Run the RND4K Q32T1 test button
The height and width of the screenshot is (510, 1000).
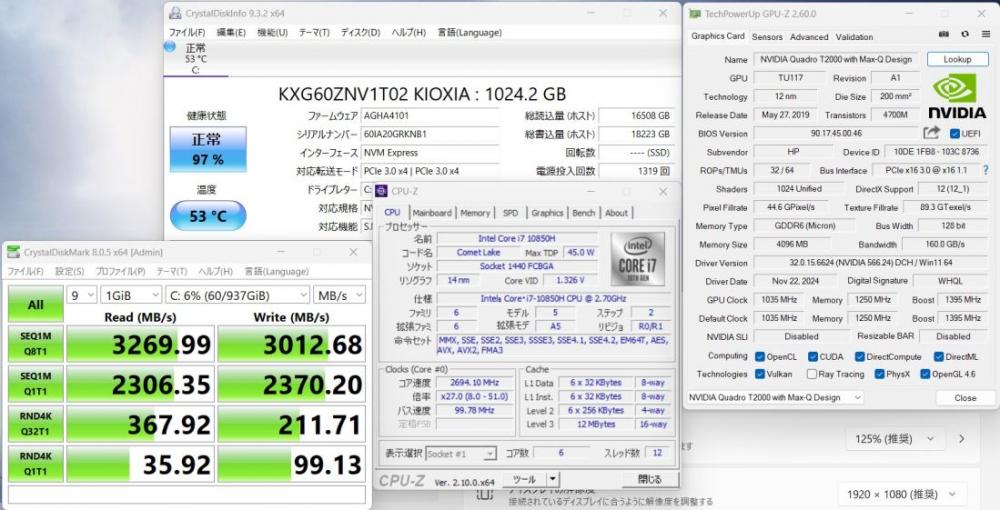(36, 424)
